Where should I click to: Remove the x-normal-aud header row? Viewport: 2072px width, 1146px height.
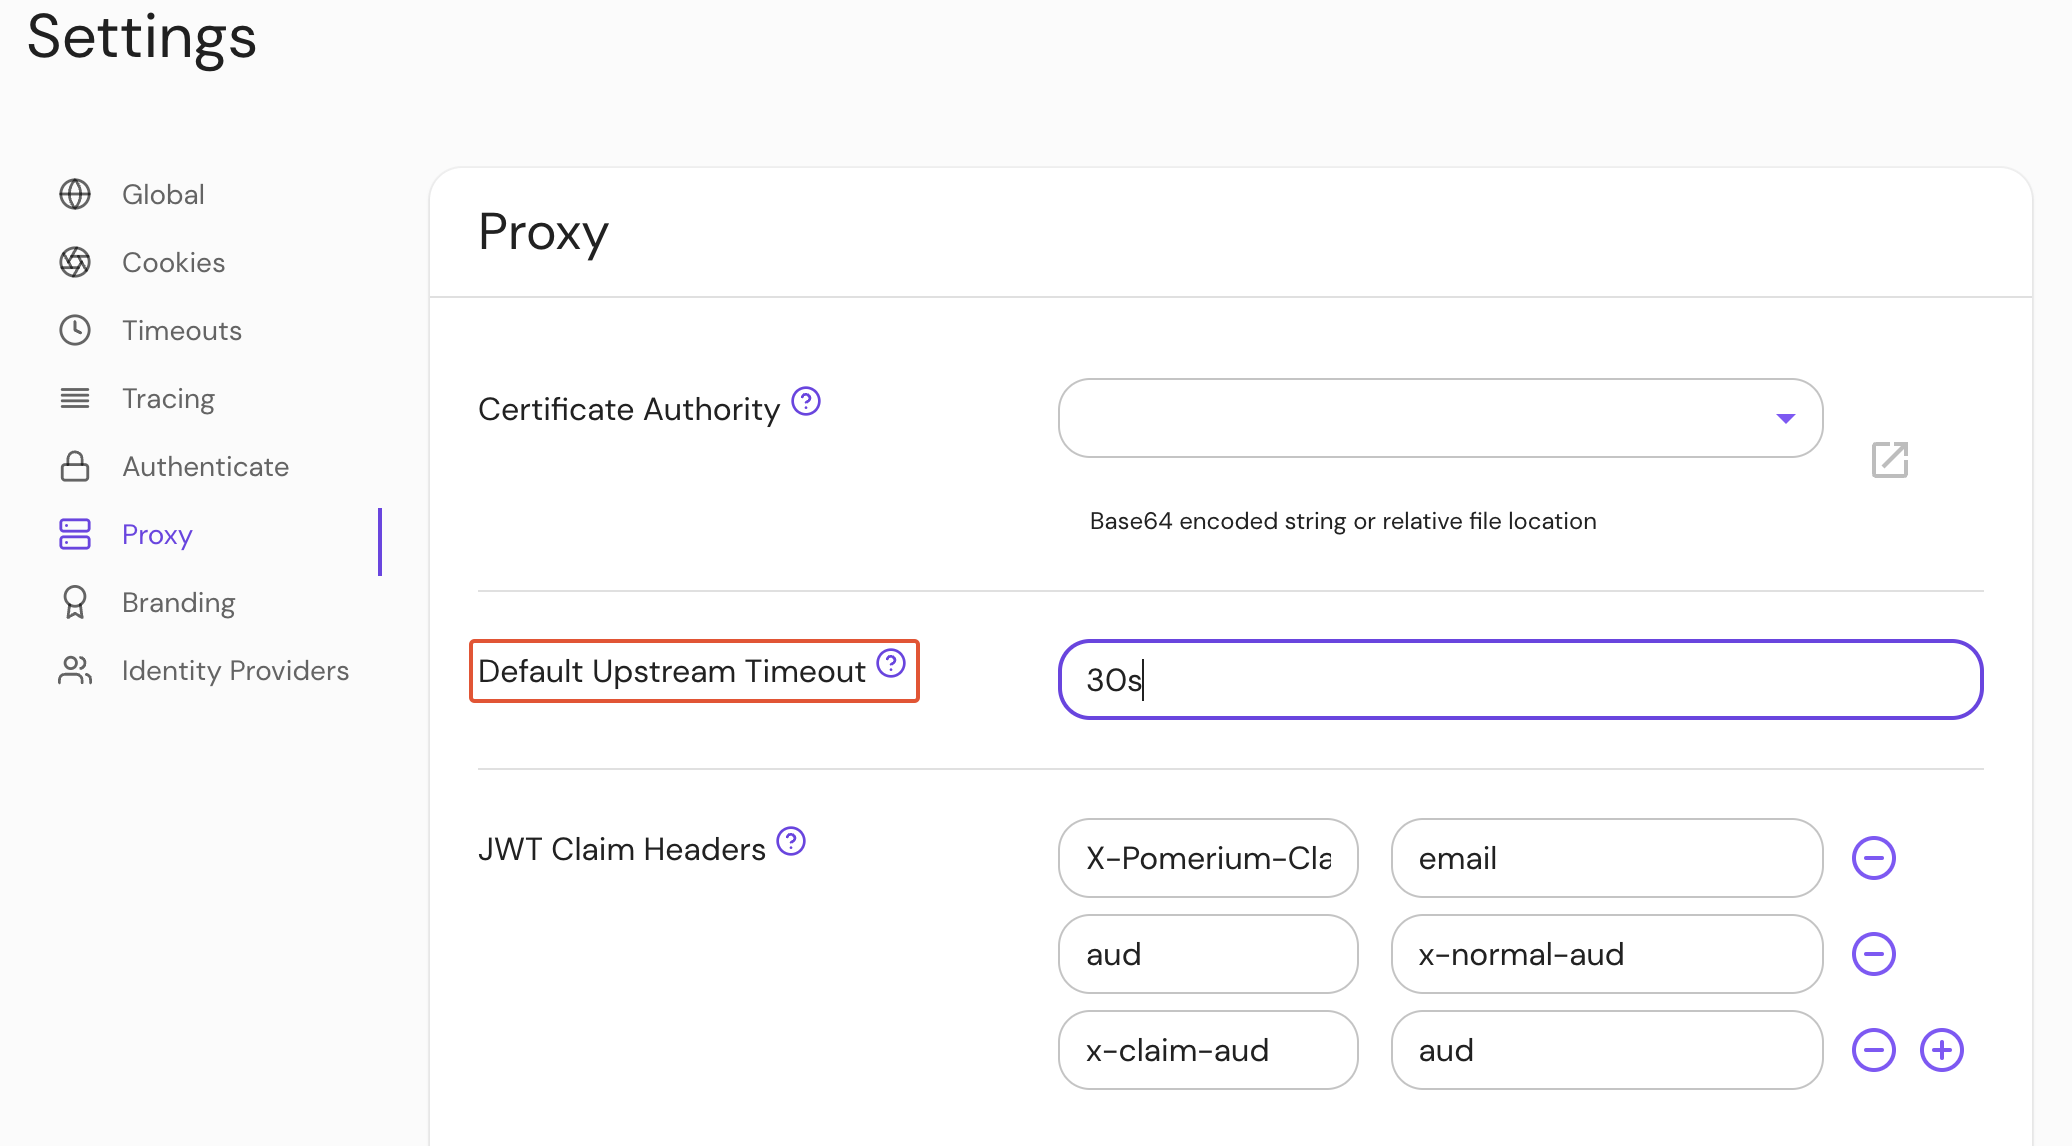pos(1873,954)
